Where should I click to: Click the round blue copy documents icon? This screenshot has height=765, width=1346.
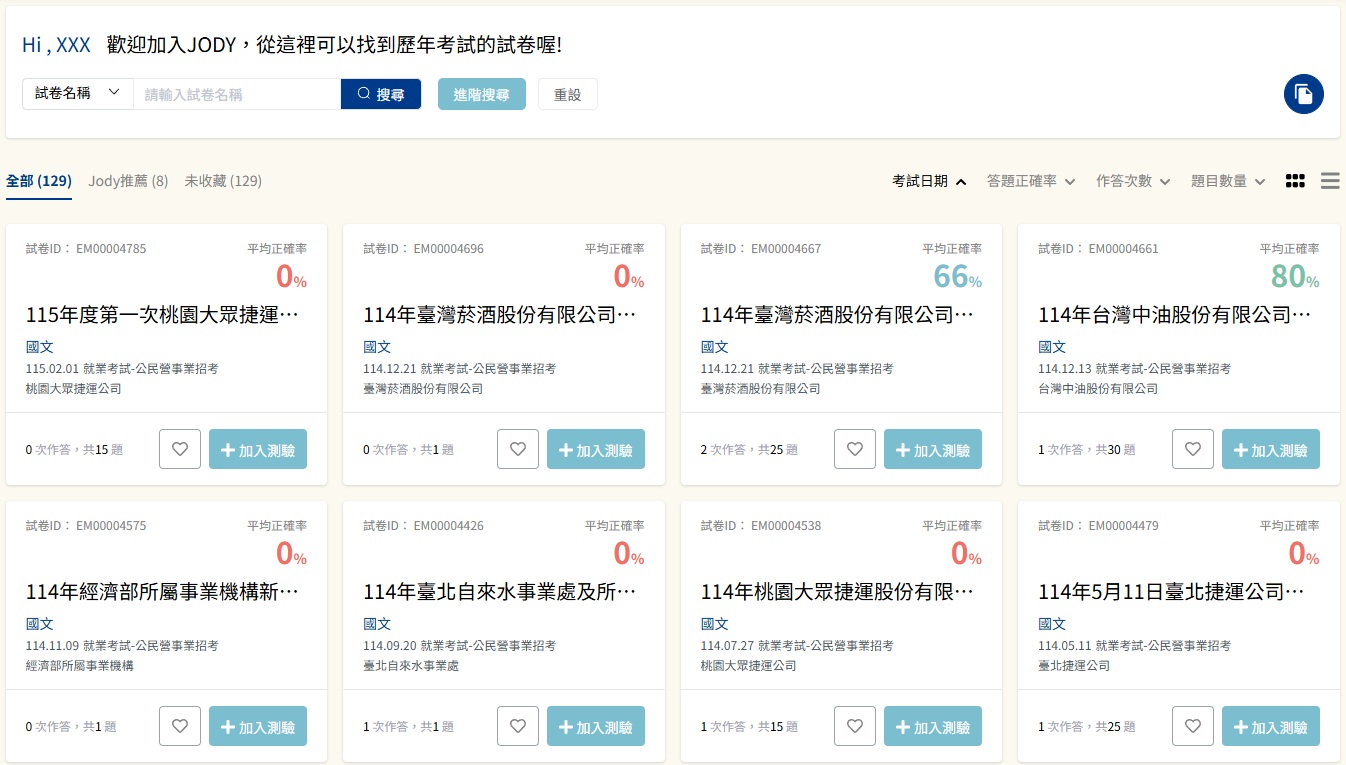tap(1303, 94)
